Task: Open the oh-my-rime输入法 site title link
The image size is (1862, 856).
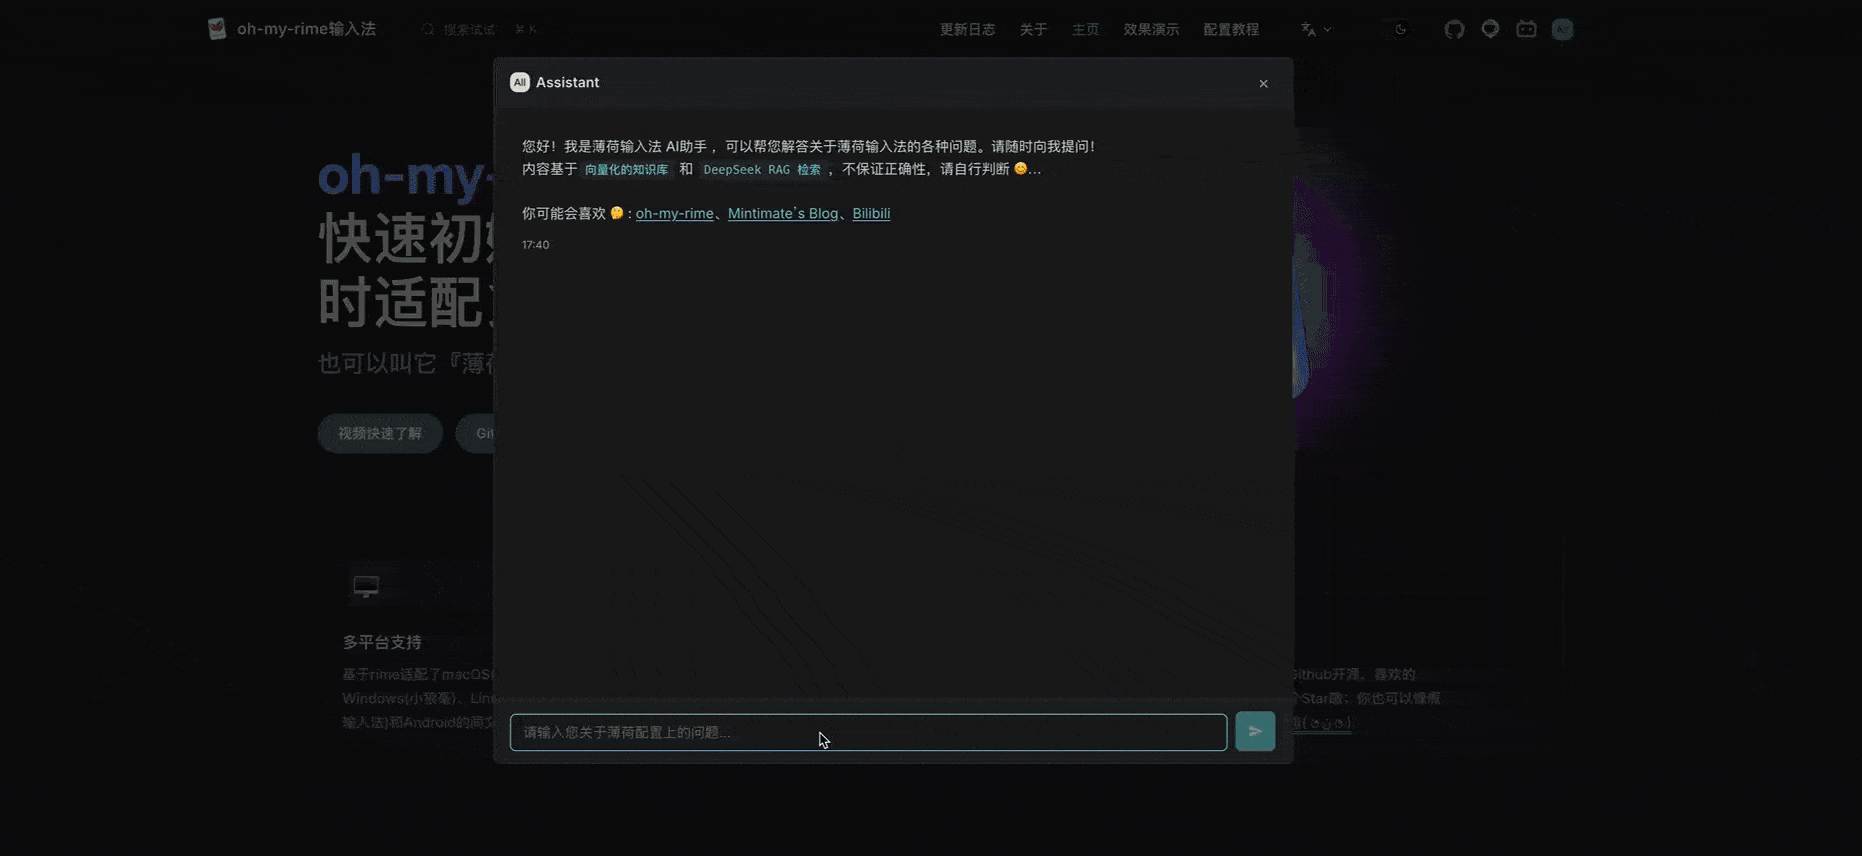Action: click(x=306, y=29)
